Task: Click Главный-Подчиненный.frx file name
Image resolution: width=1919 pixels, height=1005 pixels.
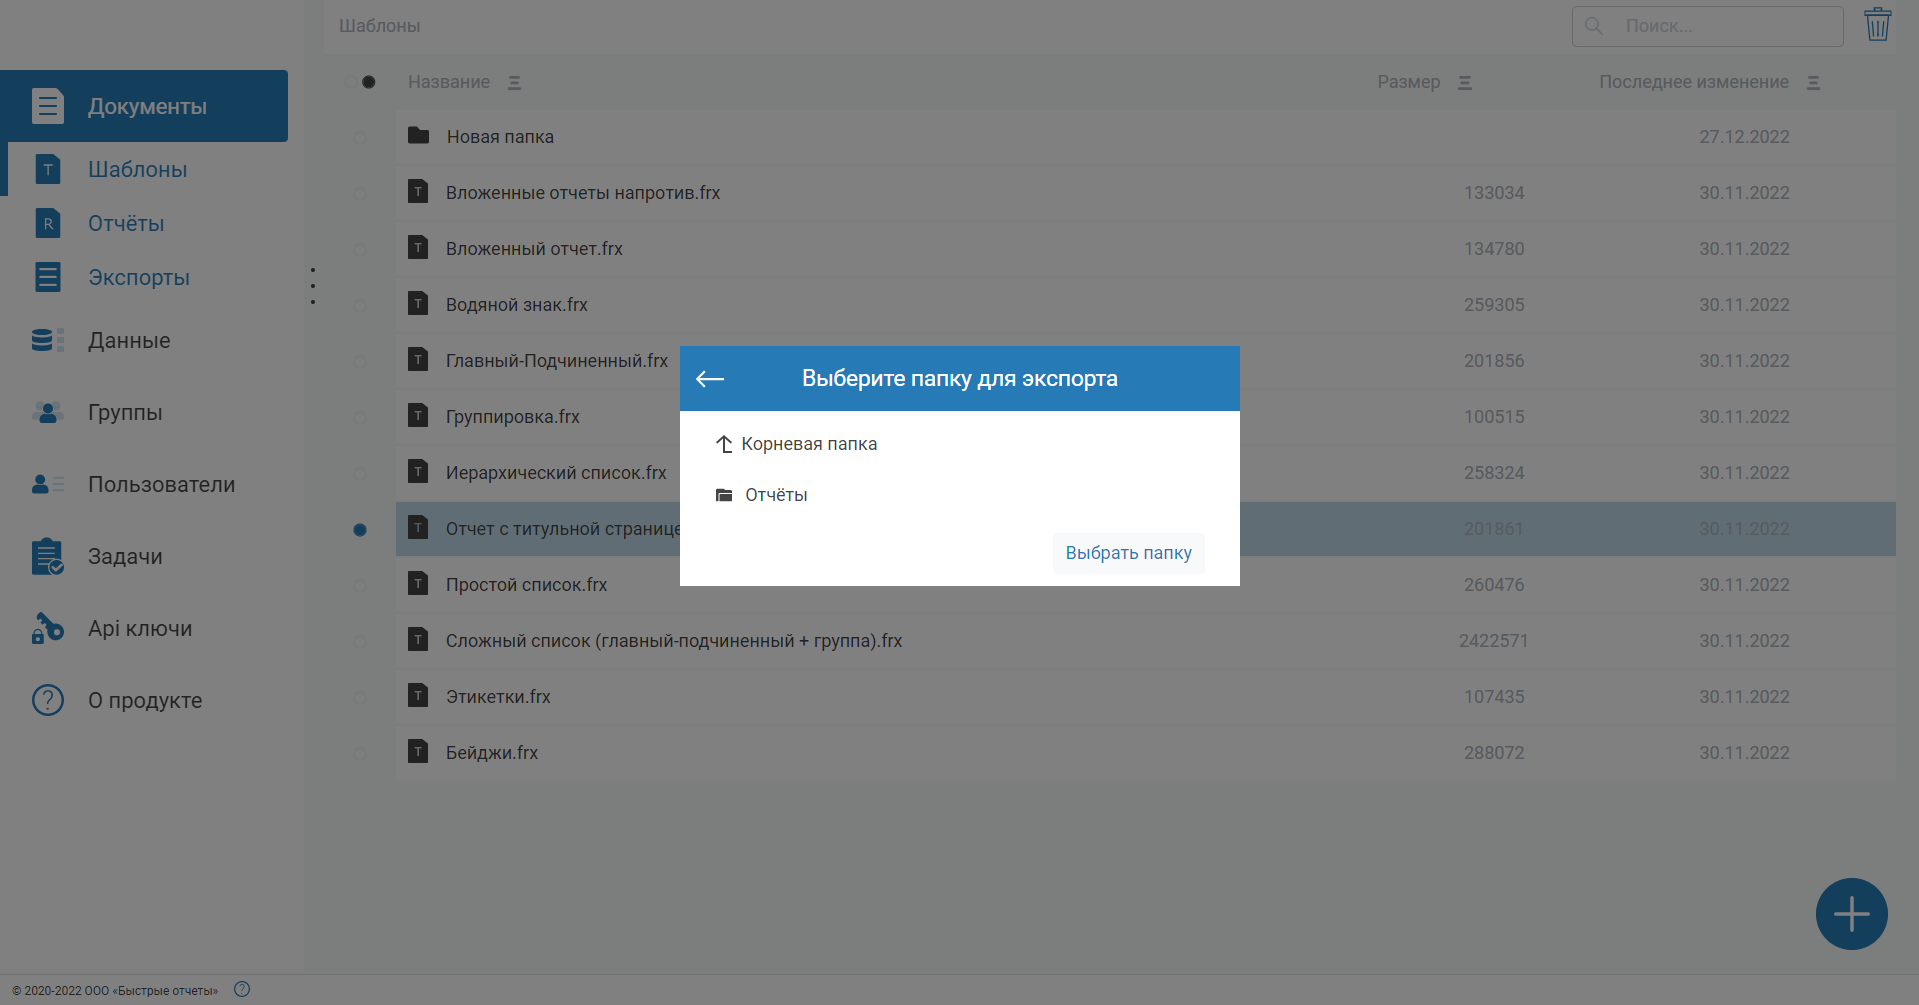Action: point(557,361)
